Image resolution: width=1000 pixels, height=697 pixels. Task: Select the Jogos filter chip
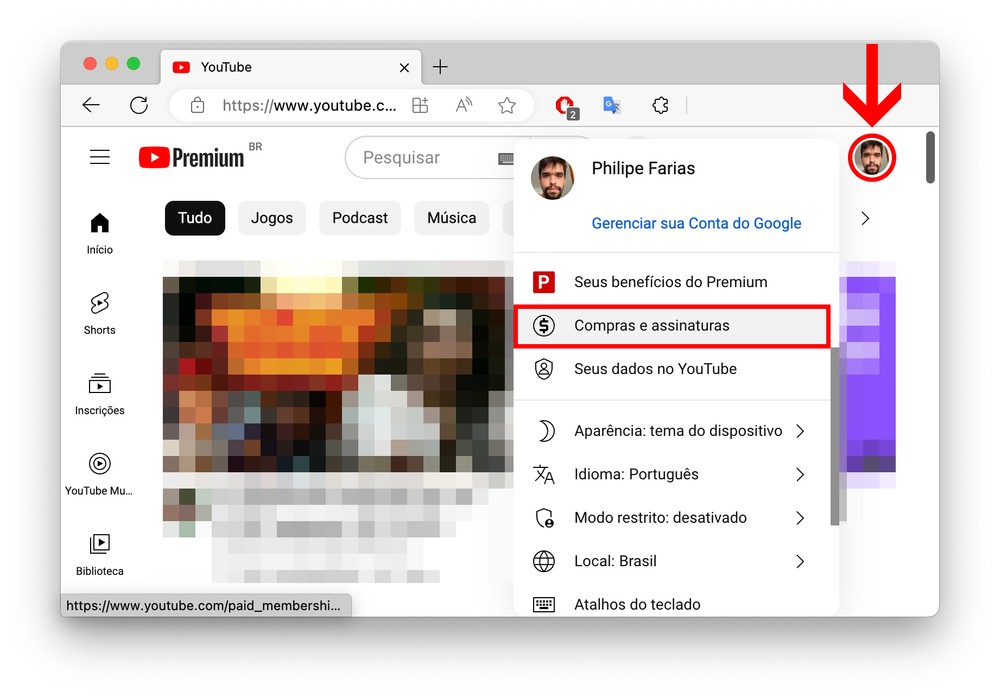coord(272,218)
